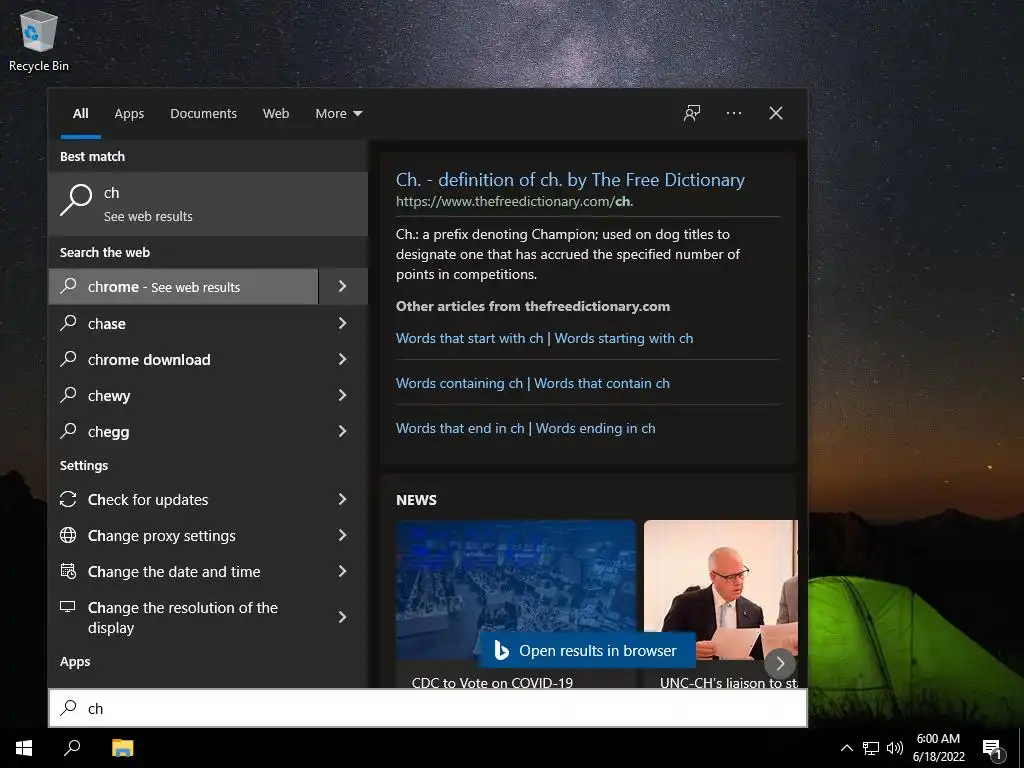Viewport: 1024px width, 768px height.
Task: Select the 'chegg' web suggestion
Action: pyautogui.click(x=184, y=430)
